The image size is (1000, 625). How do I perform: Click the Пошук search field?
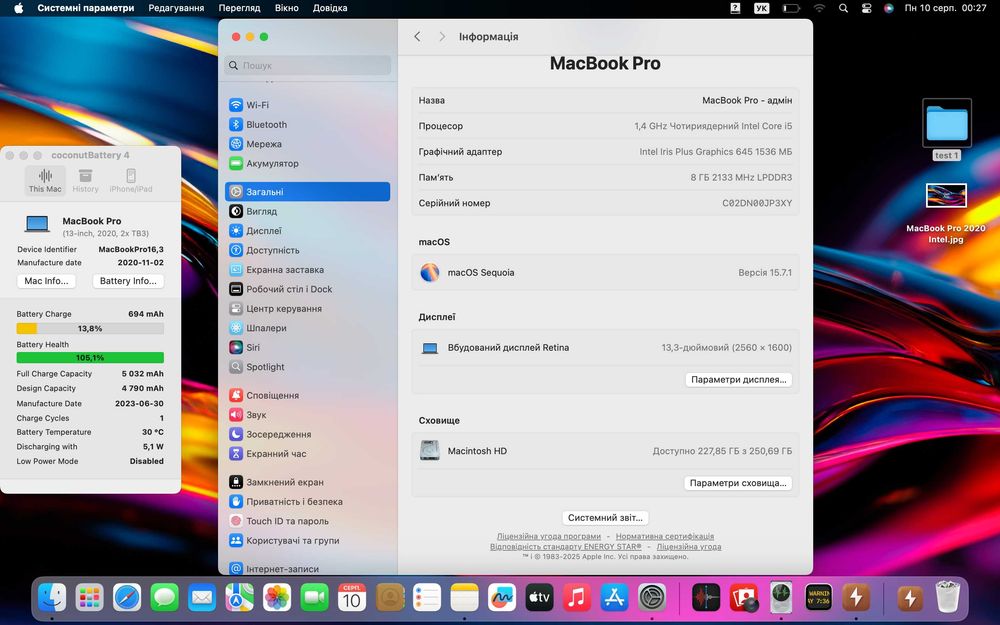tap(307, 65)
